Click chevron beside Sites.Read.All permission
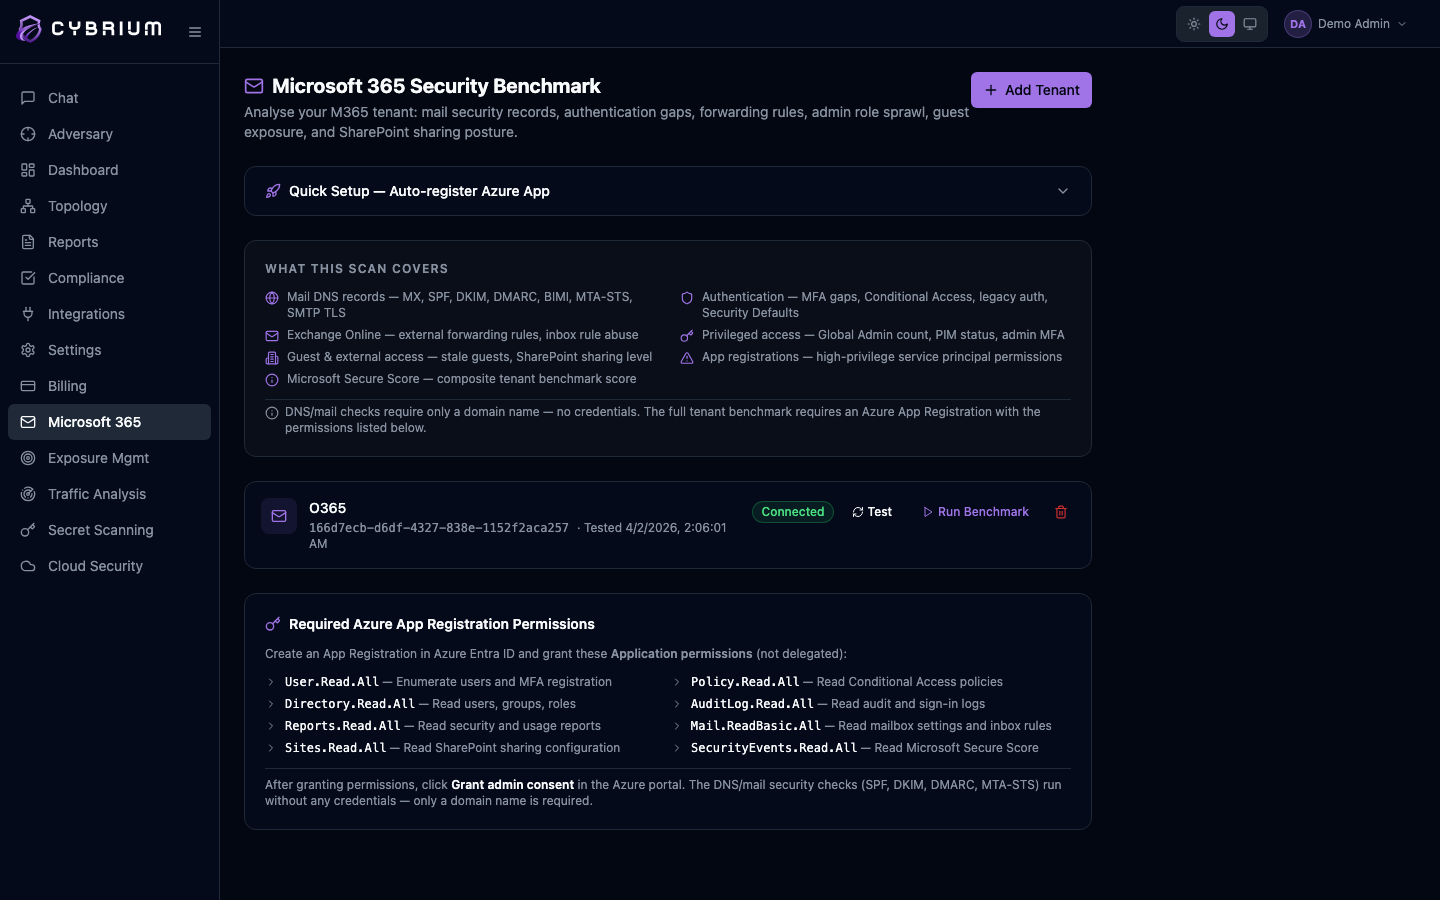Image resolution: width=1440 pixels, height=900 pixels. (271, 748)
